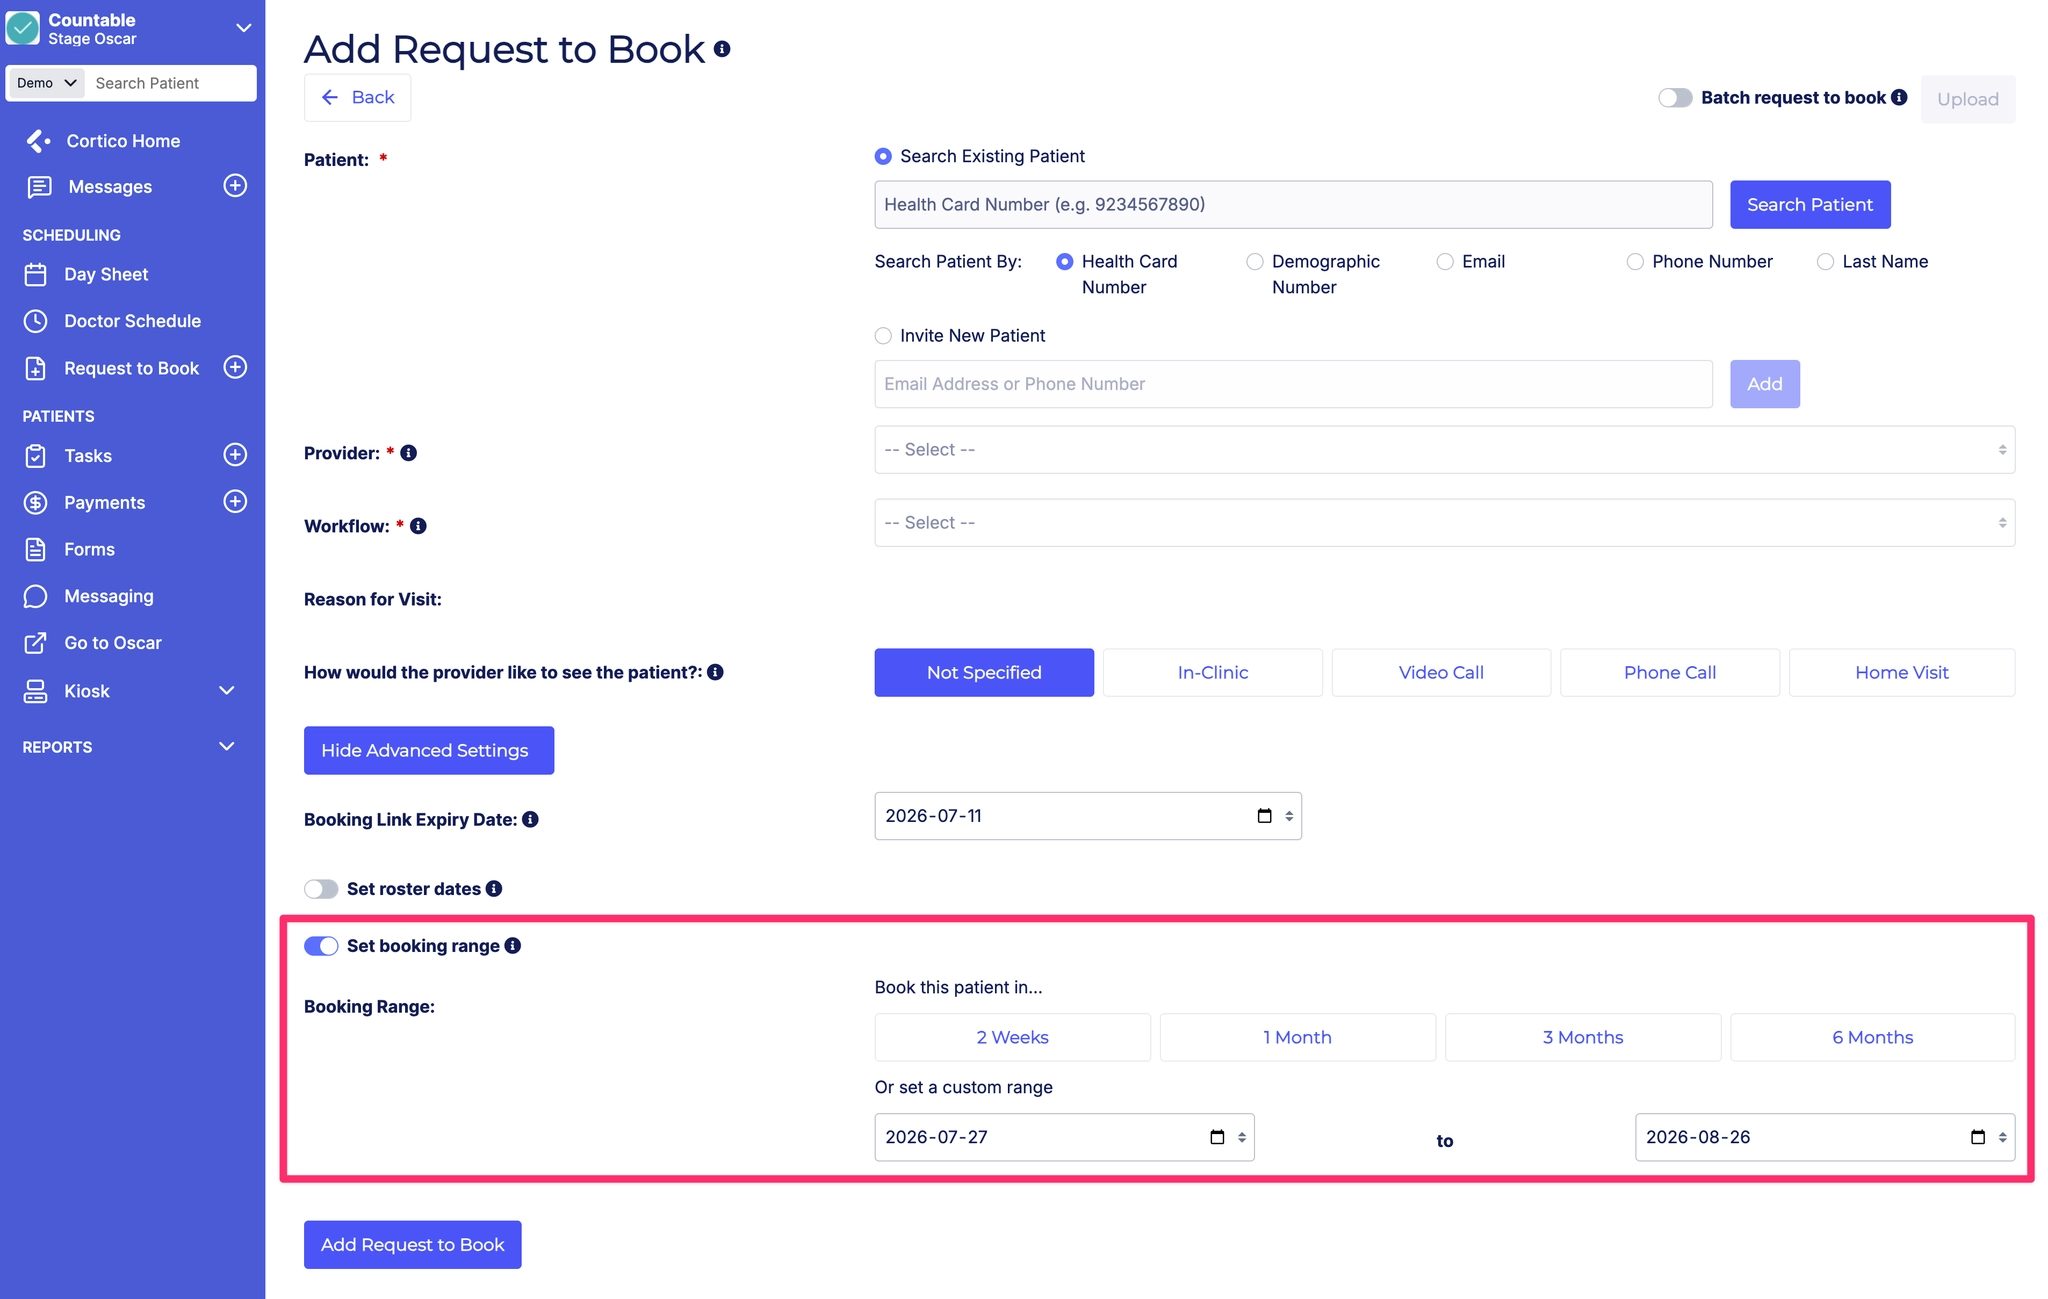The width and height of the screenshot is (2048, 1299).
Task: Open info icon next to Workflow label
Action: (419, 526)
